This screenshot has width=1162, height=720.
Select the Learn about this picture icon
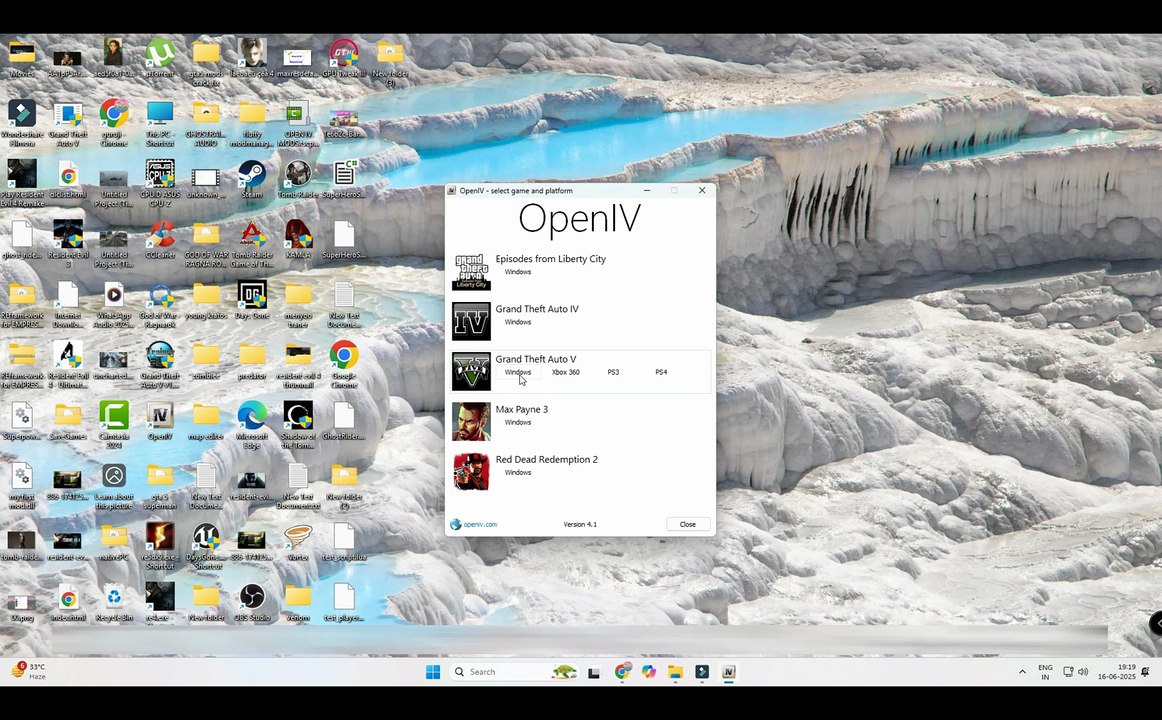[114, 485]
